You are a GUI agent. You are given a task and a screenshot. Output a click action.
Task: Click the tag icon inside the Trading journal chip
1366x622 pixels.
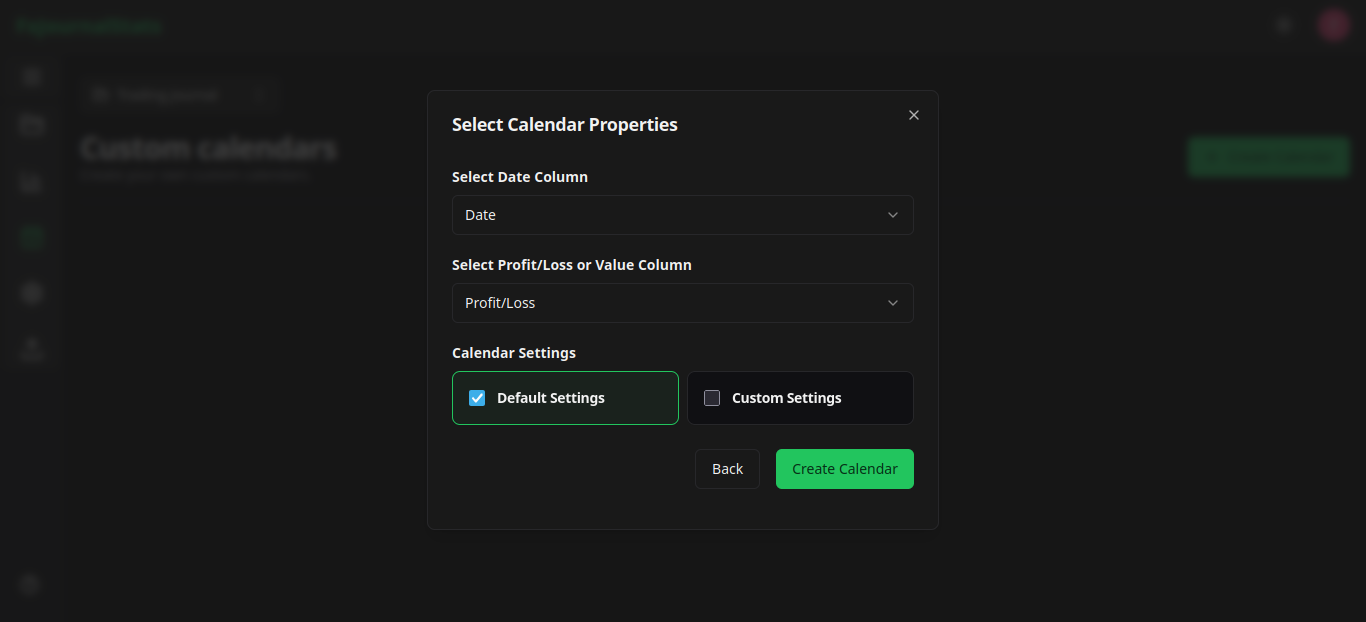pyautogui.click(x=99, y=94)
